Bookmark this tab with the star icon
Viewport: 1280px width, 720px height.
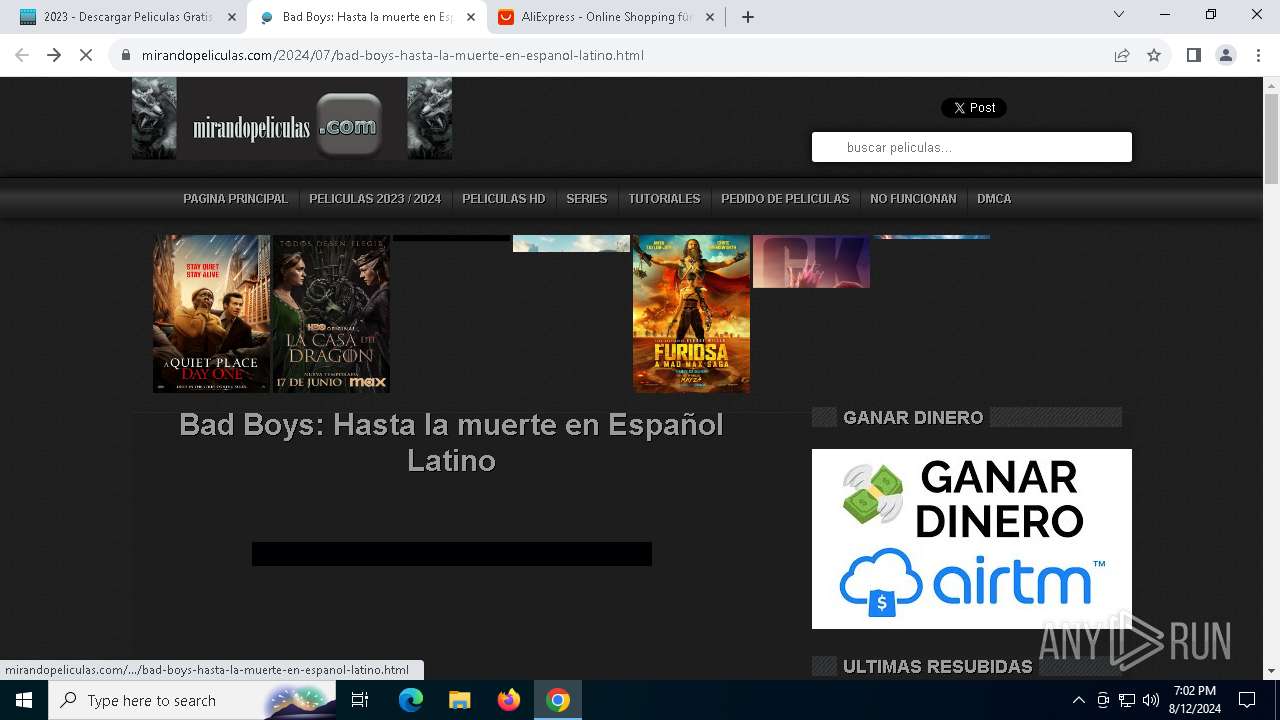click(1154, 55)
